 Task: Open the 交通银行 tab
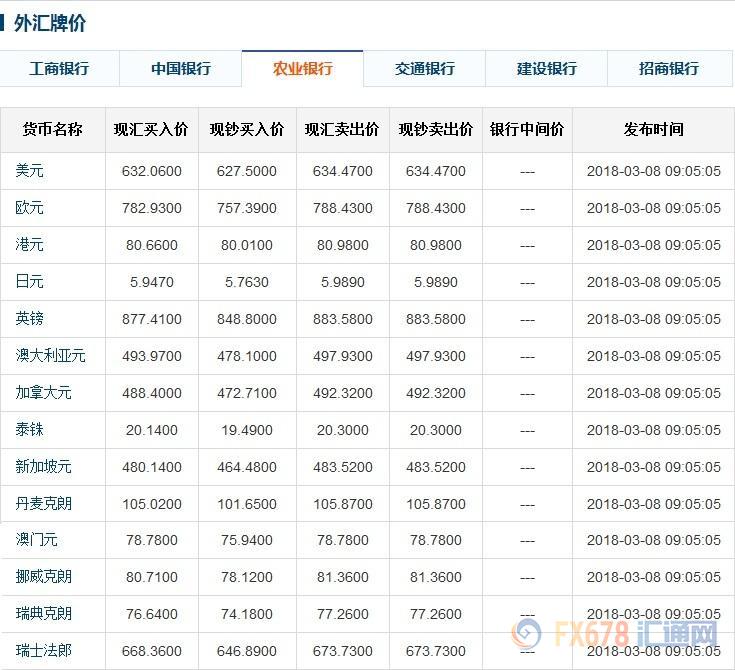pyautogui.click(x=425, y=68)
